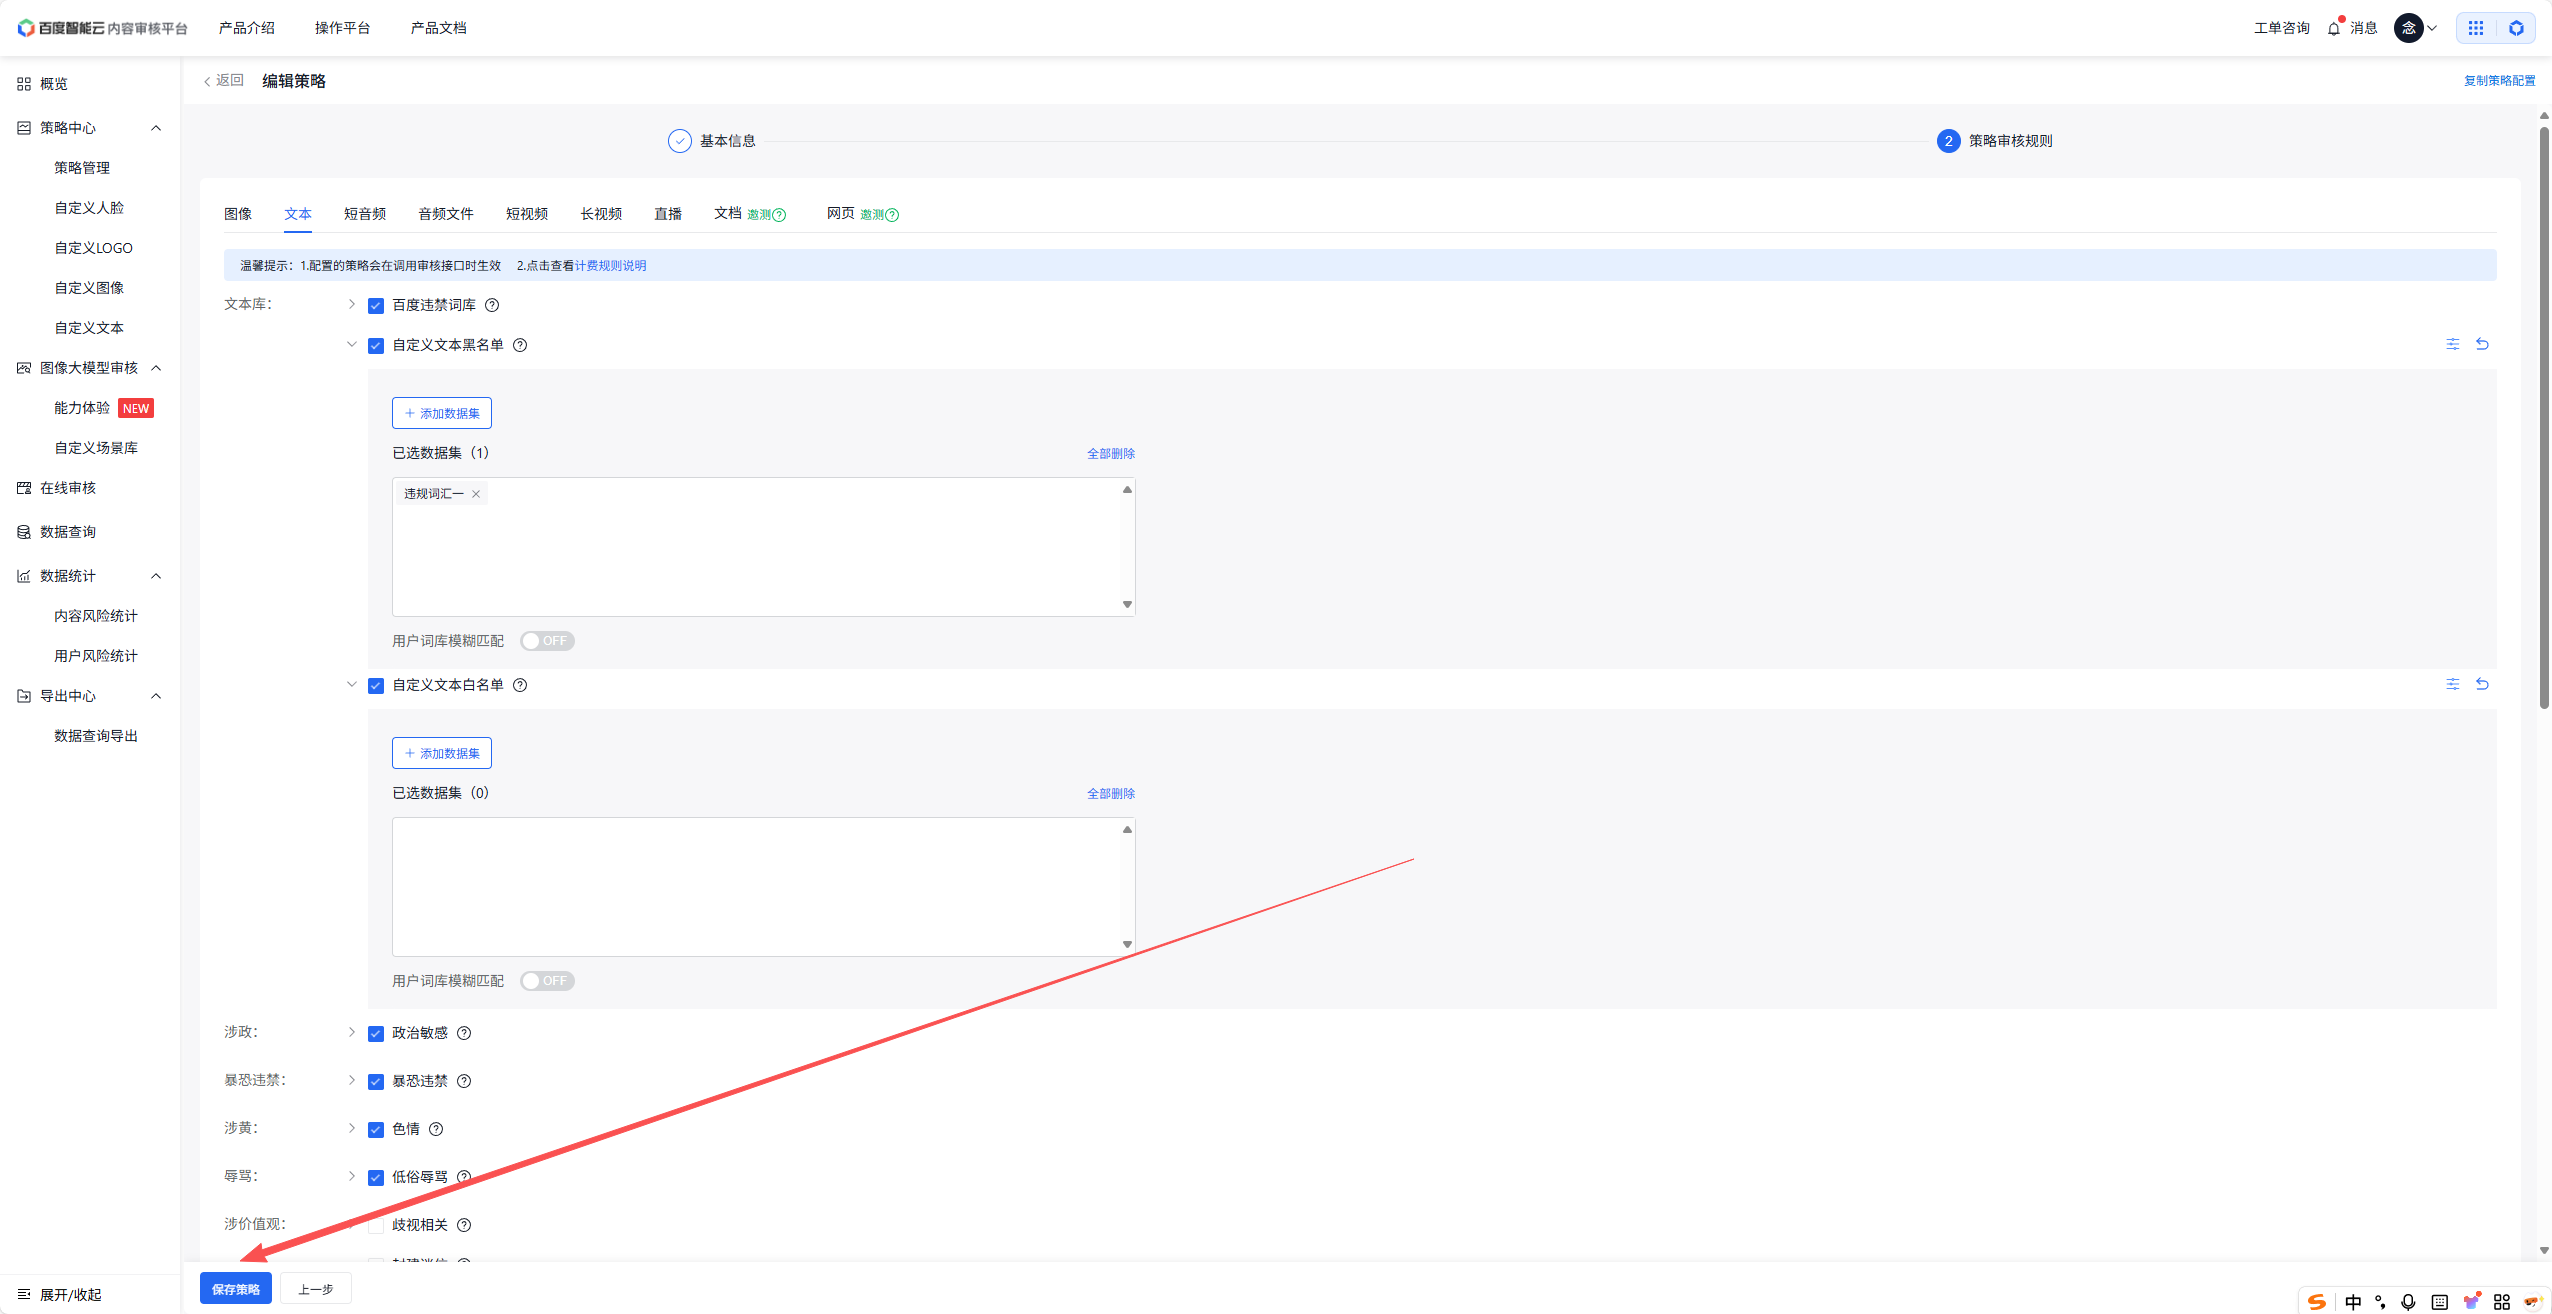Enable the 歧视相关 checkbox
Image resolution: width=2552 pixels, height=1314 pixels.
click(x=376, y=1225)
